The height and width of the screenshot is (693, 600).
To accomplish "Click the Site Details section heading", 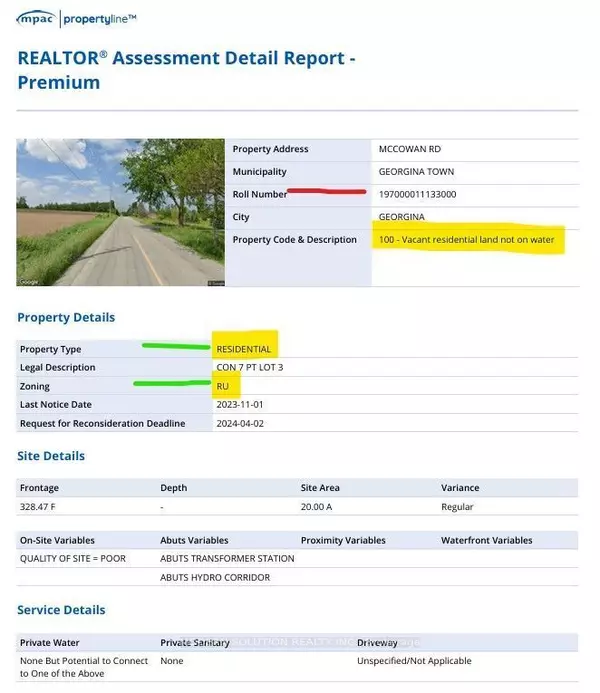I will [51, 456].
